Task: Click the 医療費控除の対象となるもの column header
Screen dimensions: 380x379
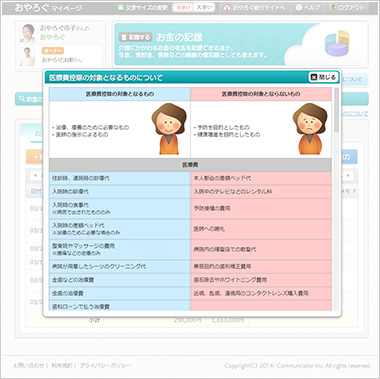Action: pyautogui.click(x=120, y=94)
